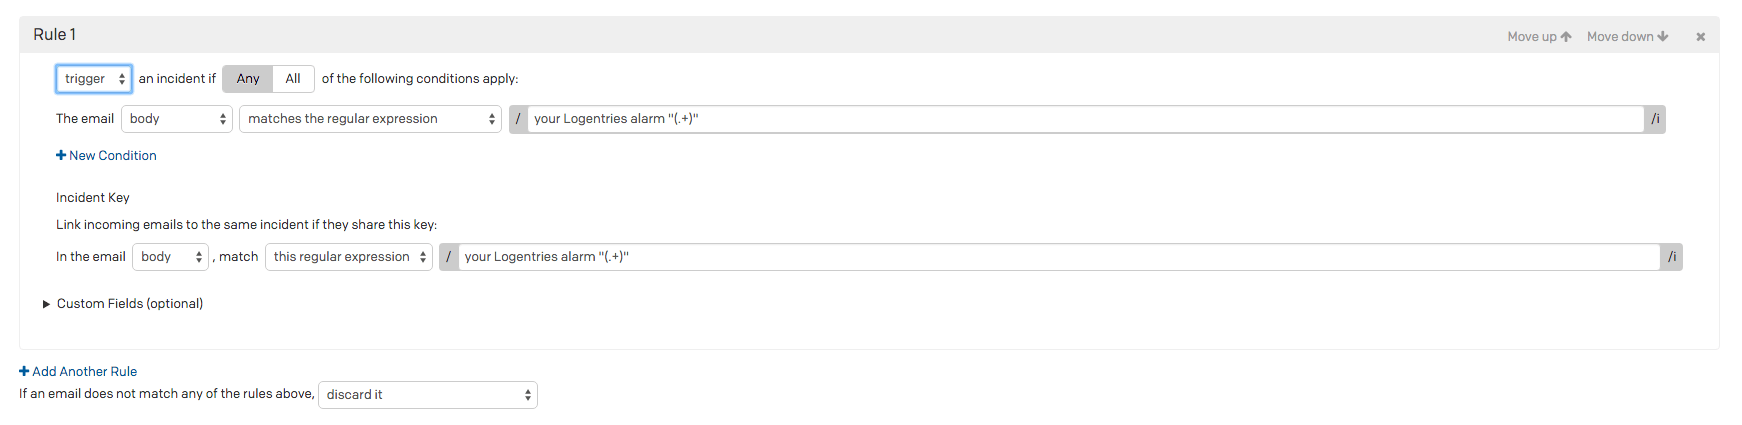Open the email body field dropdown in the condition

(177, 119)
